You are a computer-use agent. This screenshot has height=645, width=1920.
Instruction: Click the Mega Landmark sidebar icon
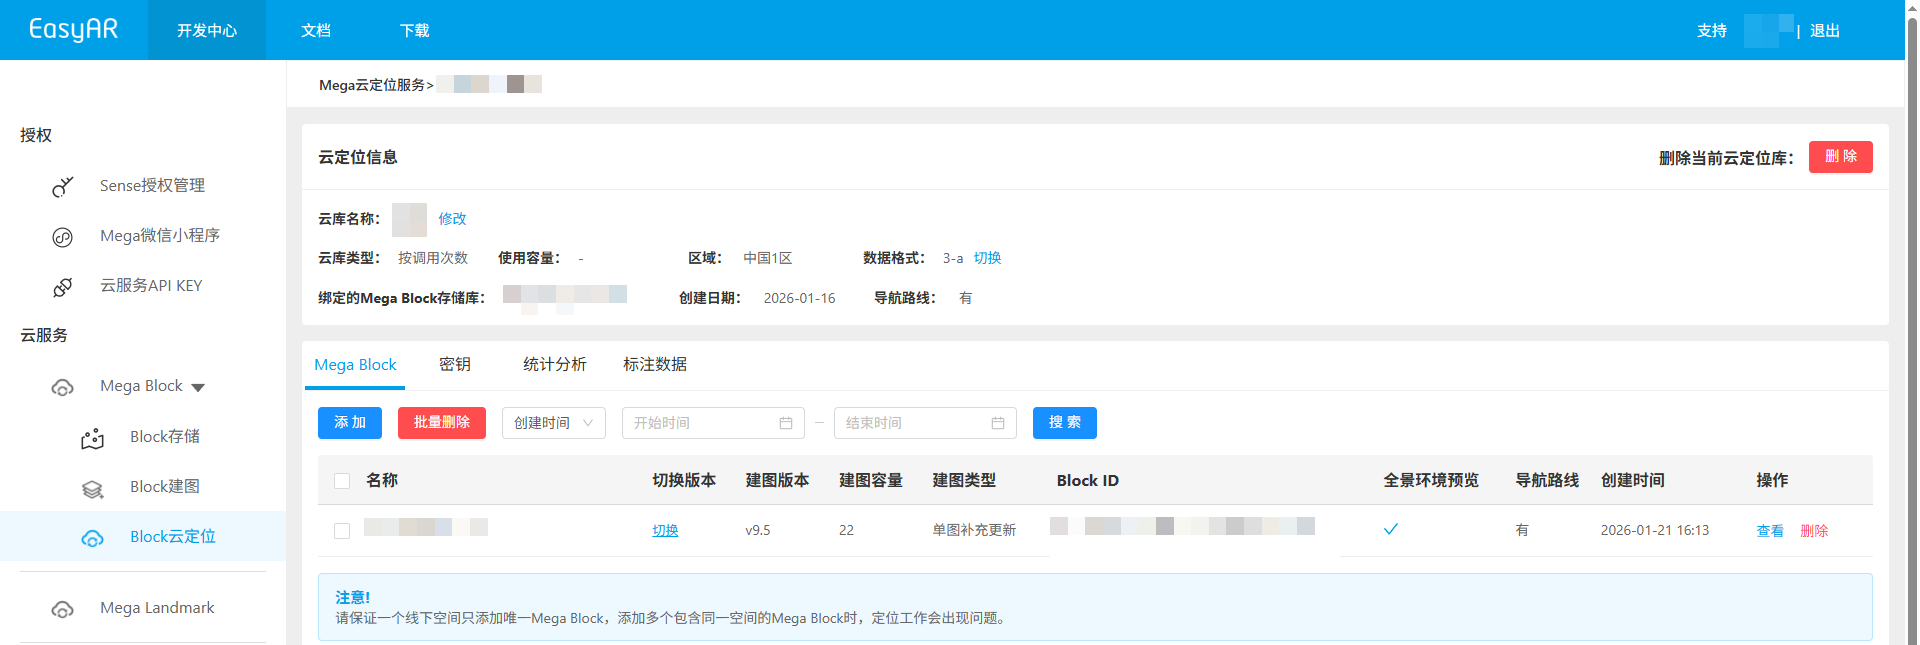coord(63,609)
